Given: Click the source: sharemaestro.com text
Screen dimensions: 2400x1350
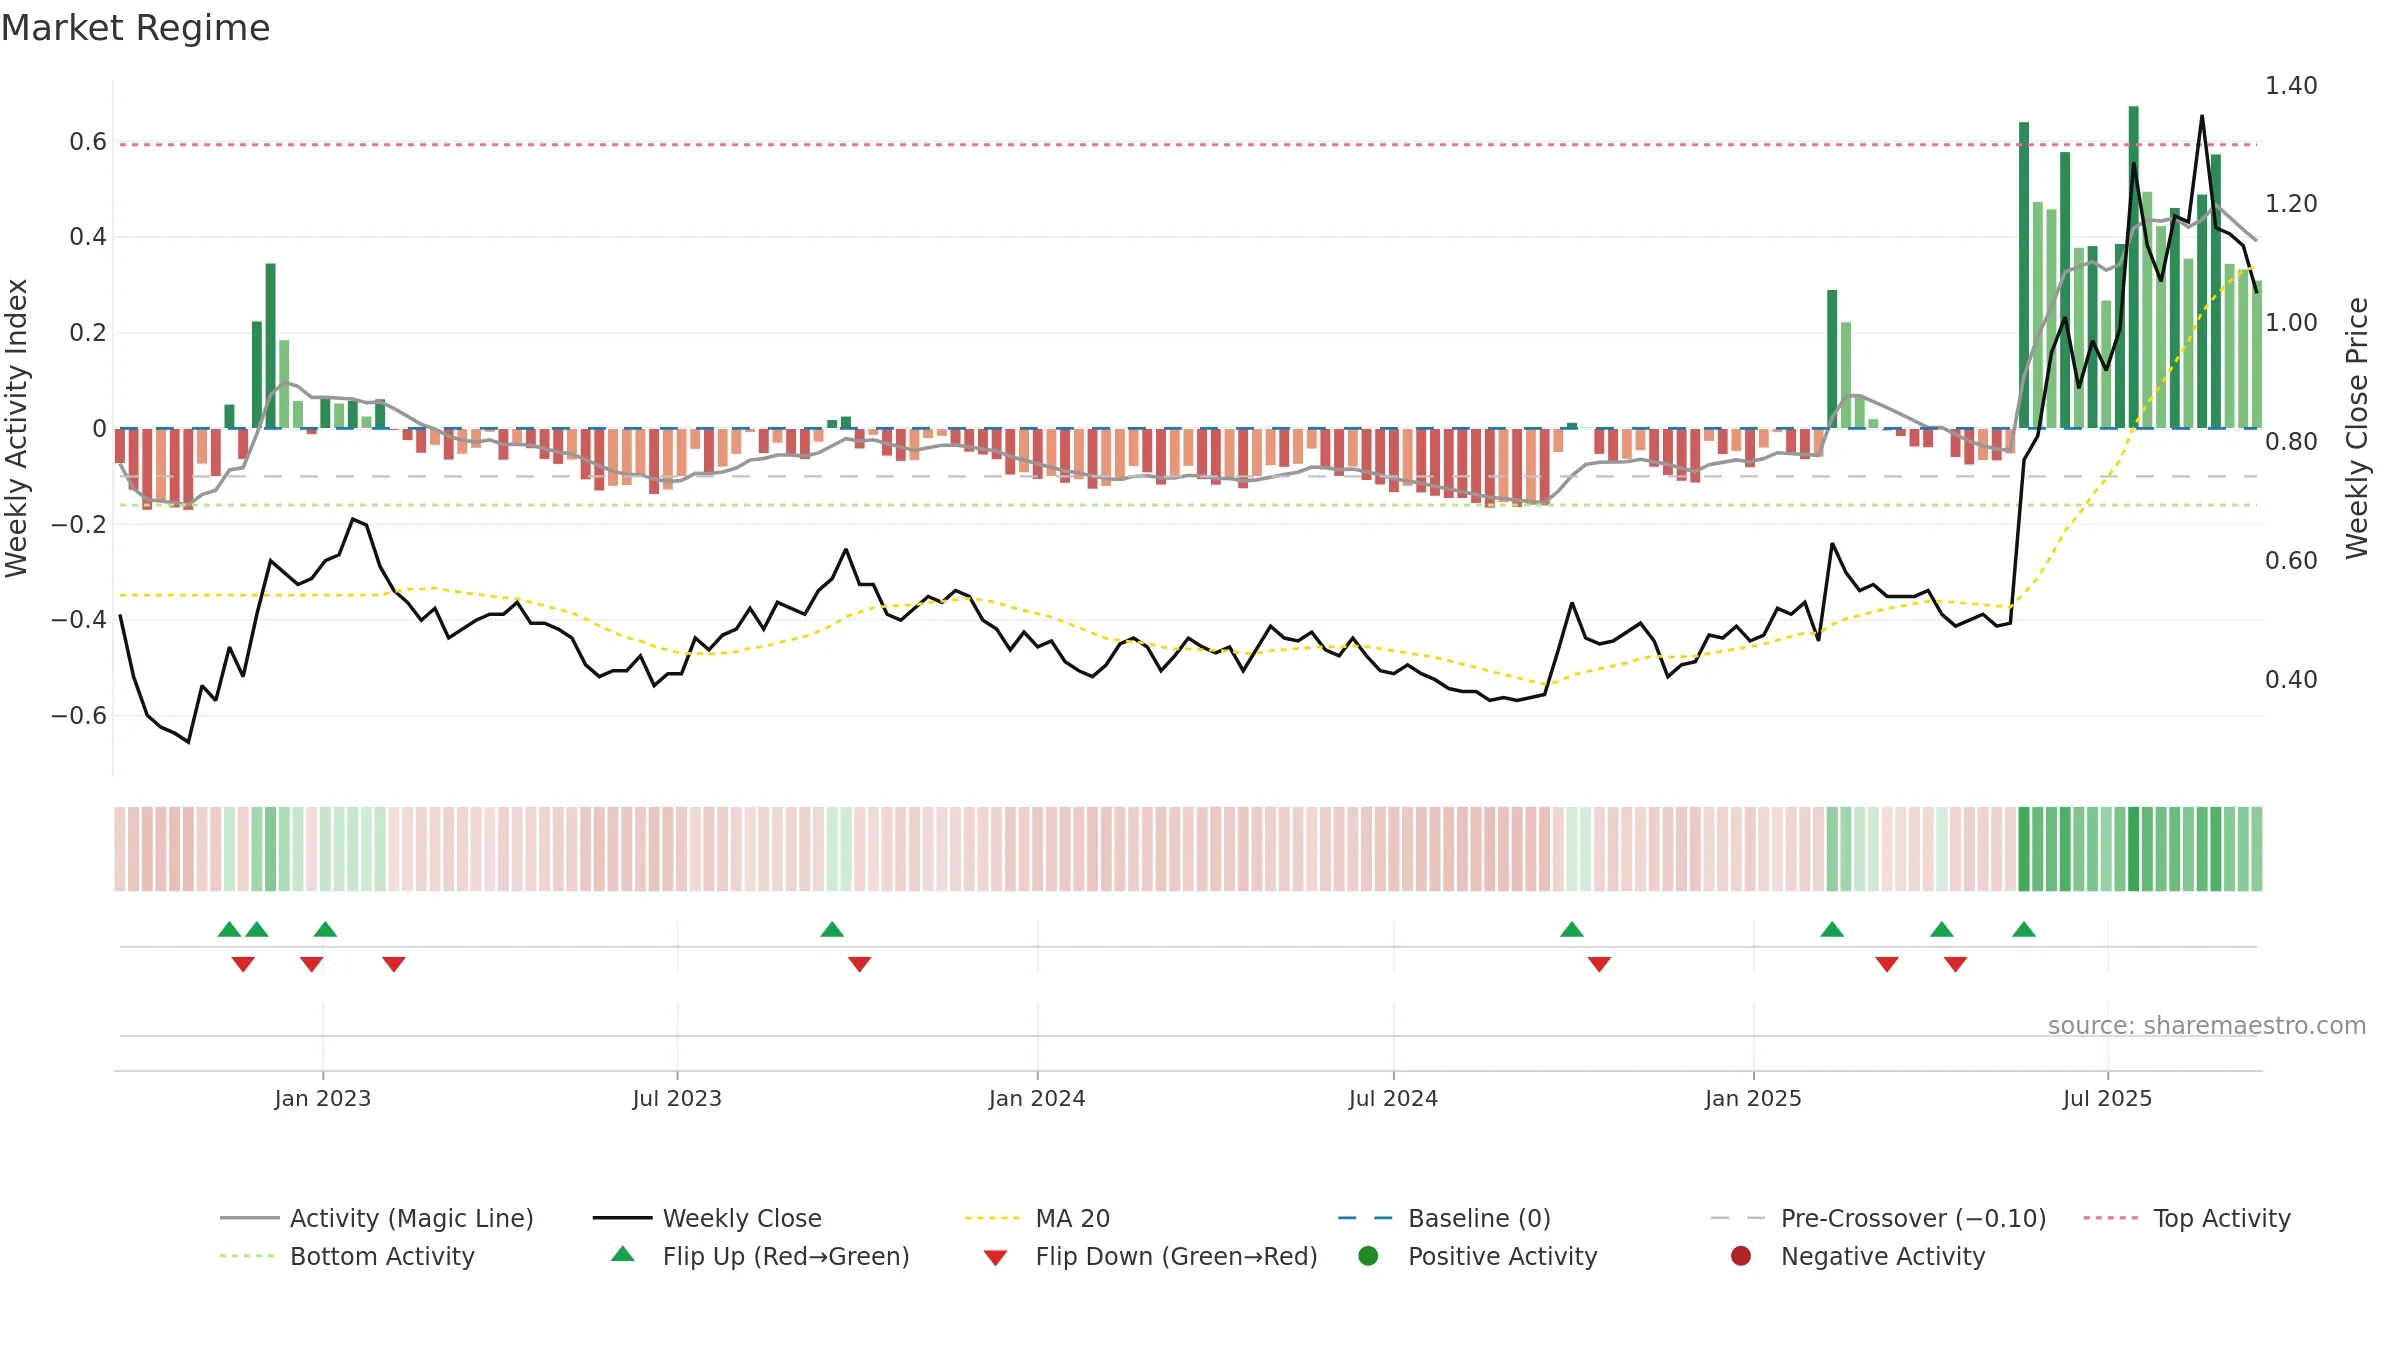Looking at the screenshot, I should 2207,1026.
